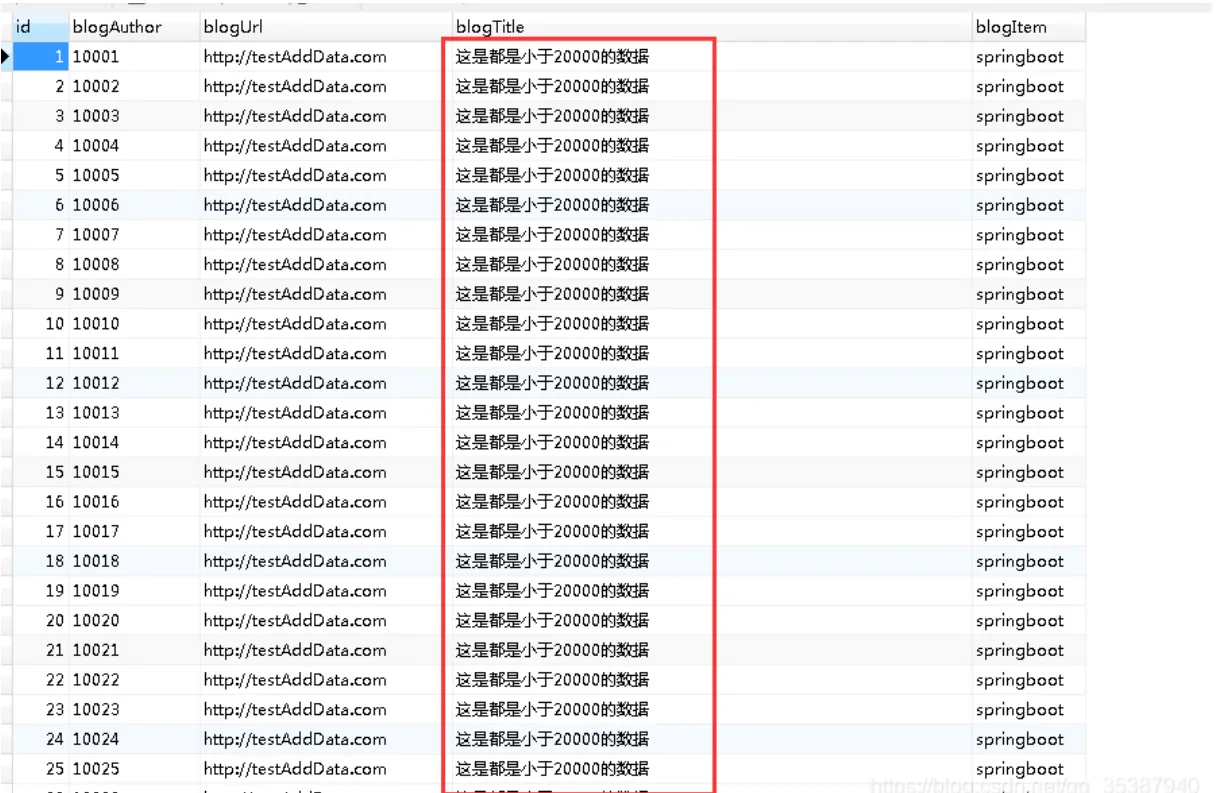Select blogUrl cell in row 10016

[325, 502]
